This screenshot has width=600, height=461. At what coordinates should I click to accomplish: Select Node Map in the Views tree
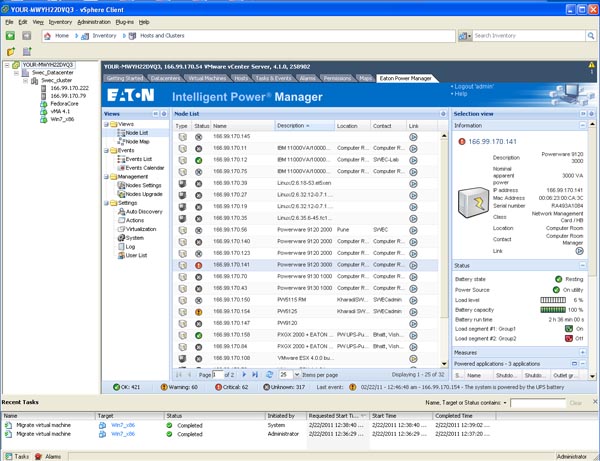(x=138, y=142)
